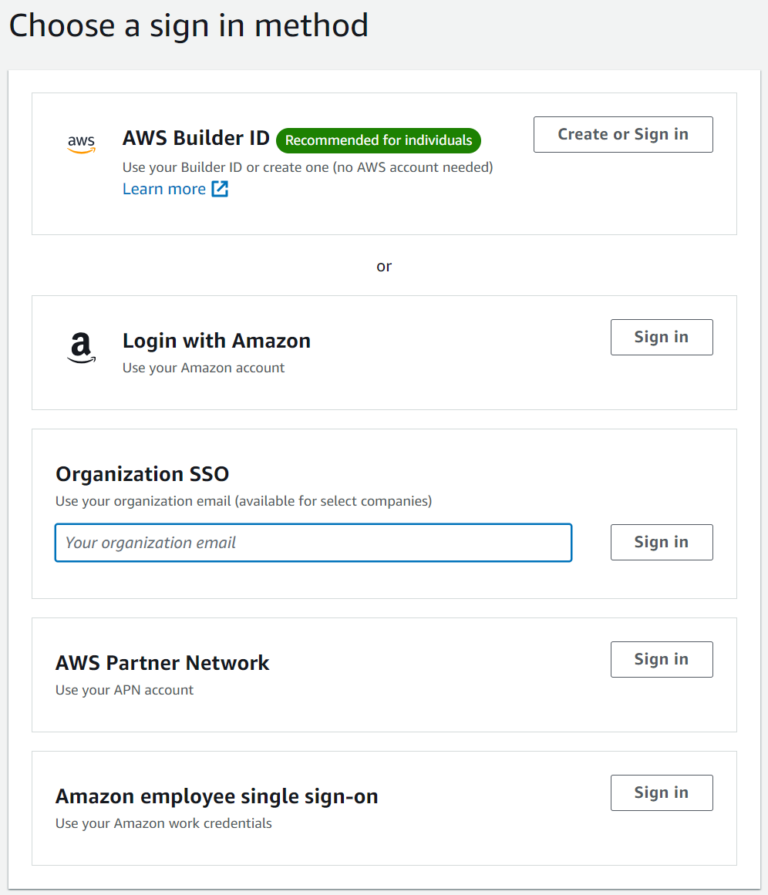
Task: Click the Amazon employee single sign-on heading
Action: (x=217, y=796)
